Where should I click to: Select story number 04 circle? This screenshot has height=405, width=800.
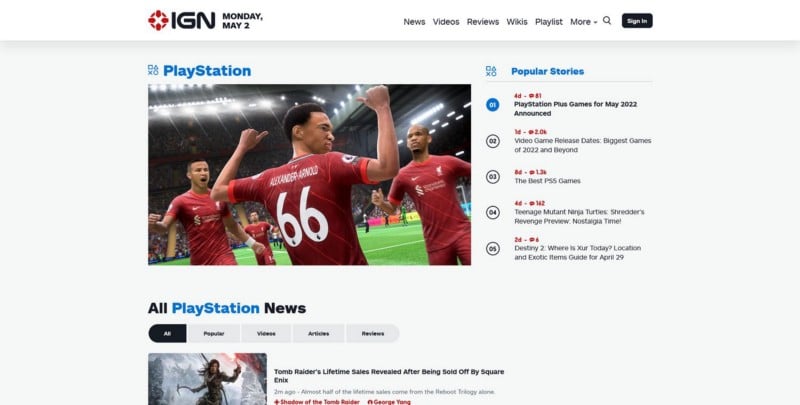click(492, 212)
